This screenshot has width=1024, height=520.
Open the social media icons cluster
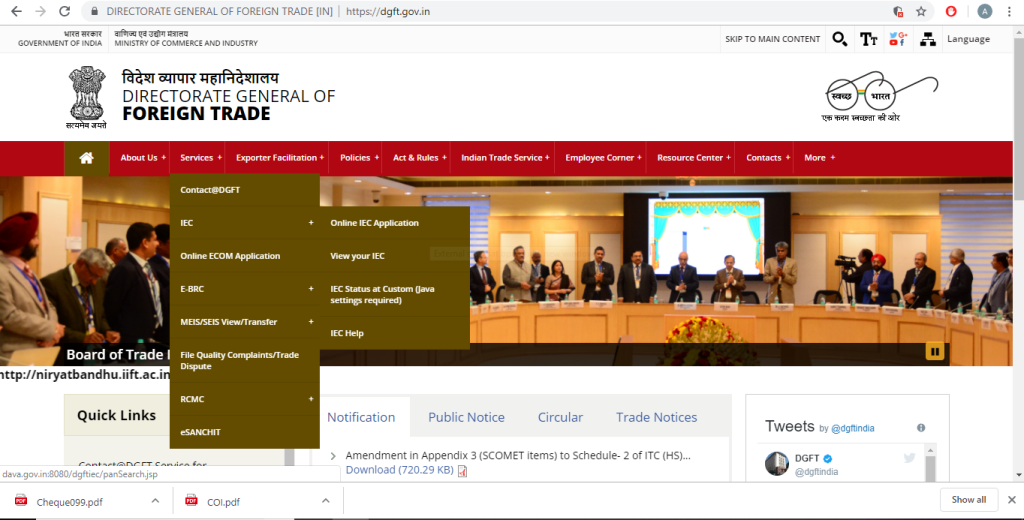pyautogui.click(x=899, y=39)
